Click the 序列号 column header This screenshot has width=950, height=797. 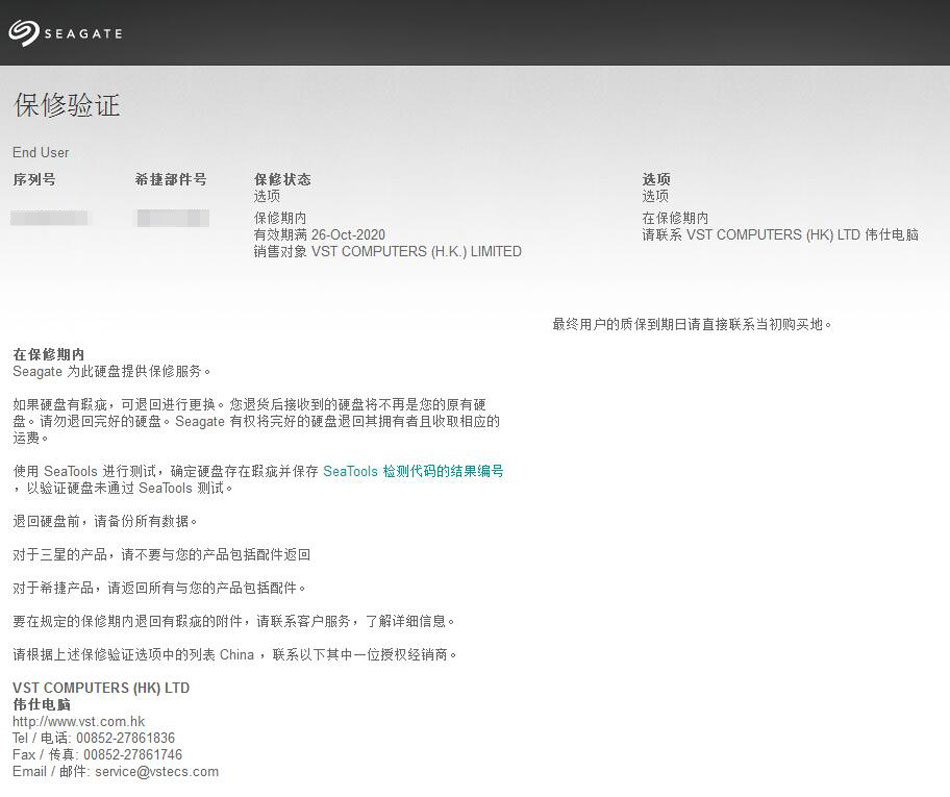(32, 179)
